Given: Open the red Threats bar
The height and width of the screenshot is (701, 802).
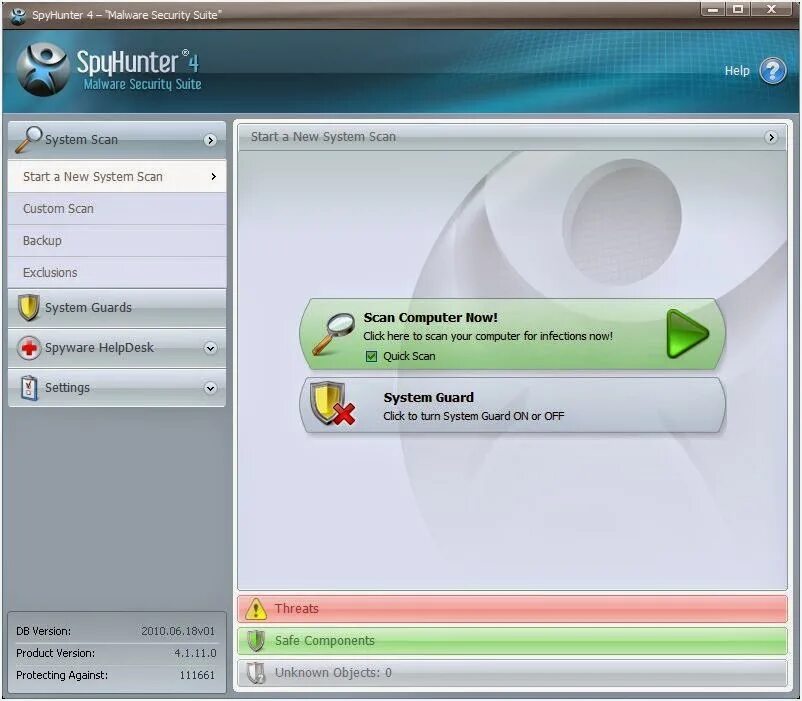Looking at the screenshot, I should (513, 608).
